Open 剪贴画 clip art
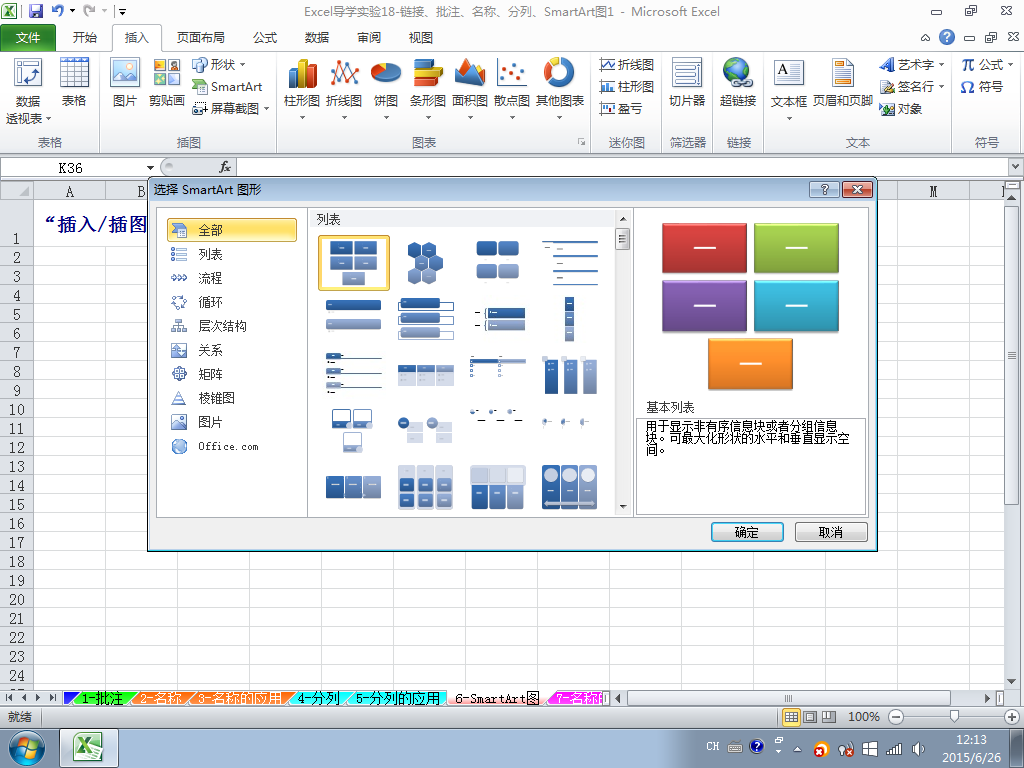 167,82
